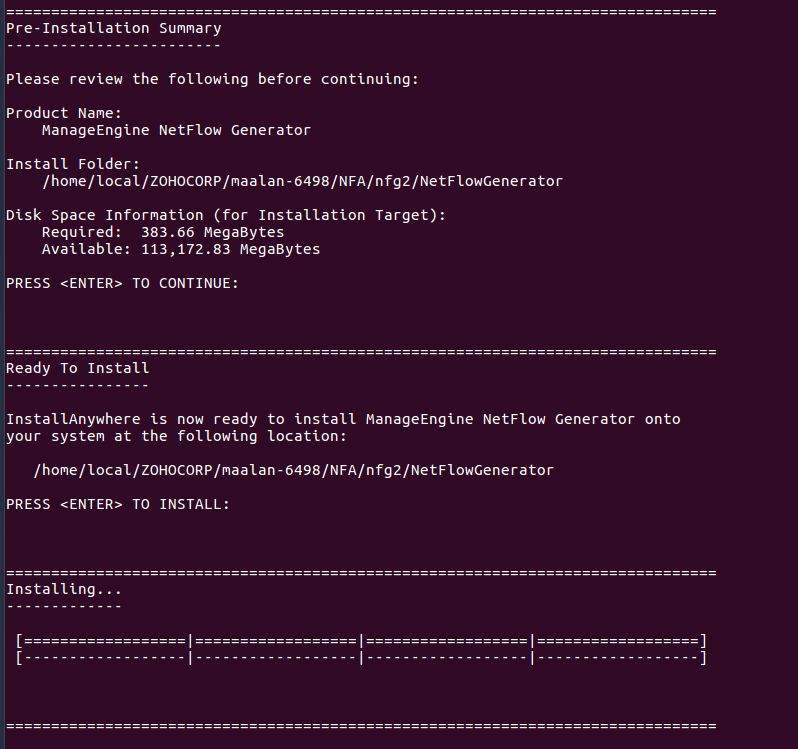Screen dimensions: 798x749
Task: Click the PRESS ENTER TO CONTINUE prompt
Action: (123, 283)
